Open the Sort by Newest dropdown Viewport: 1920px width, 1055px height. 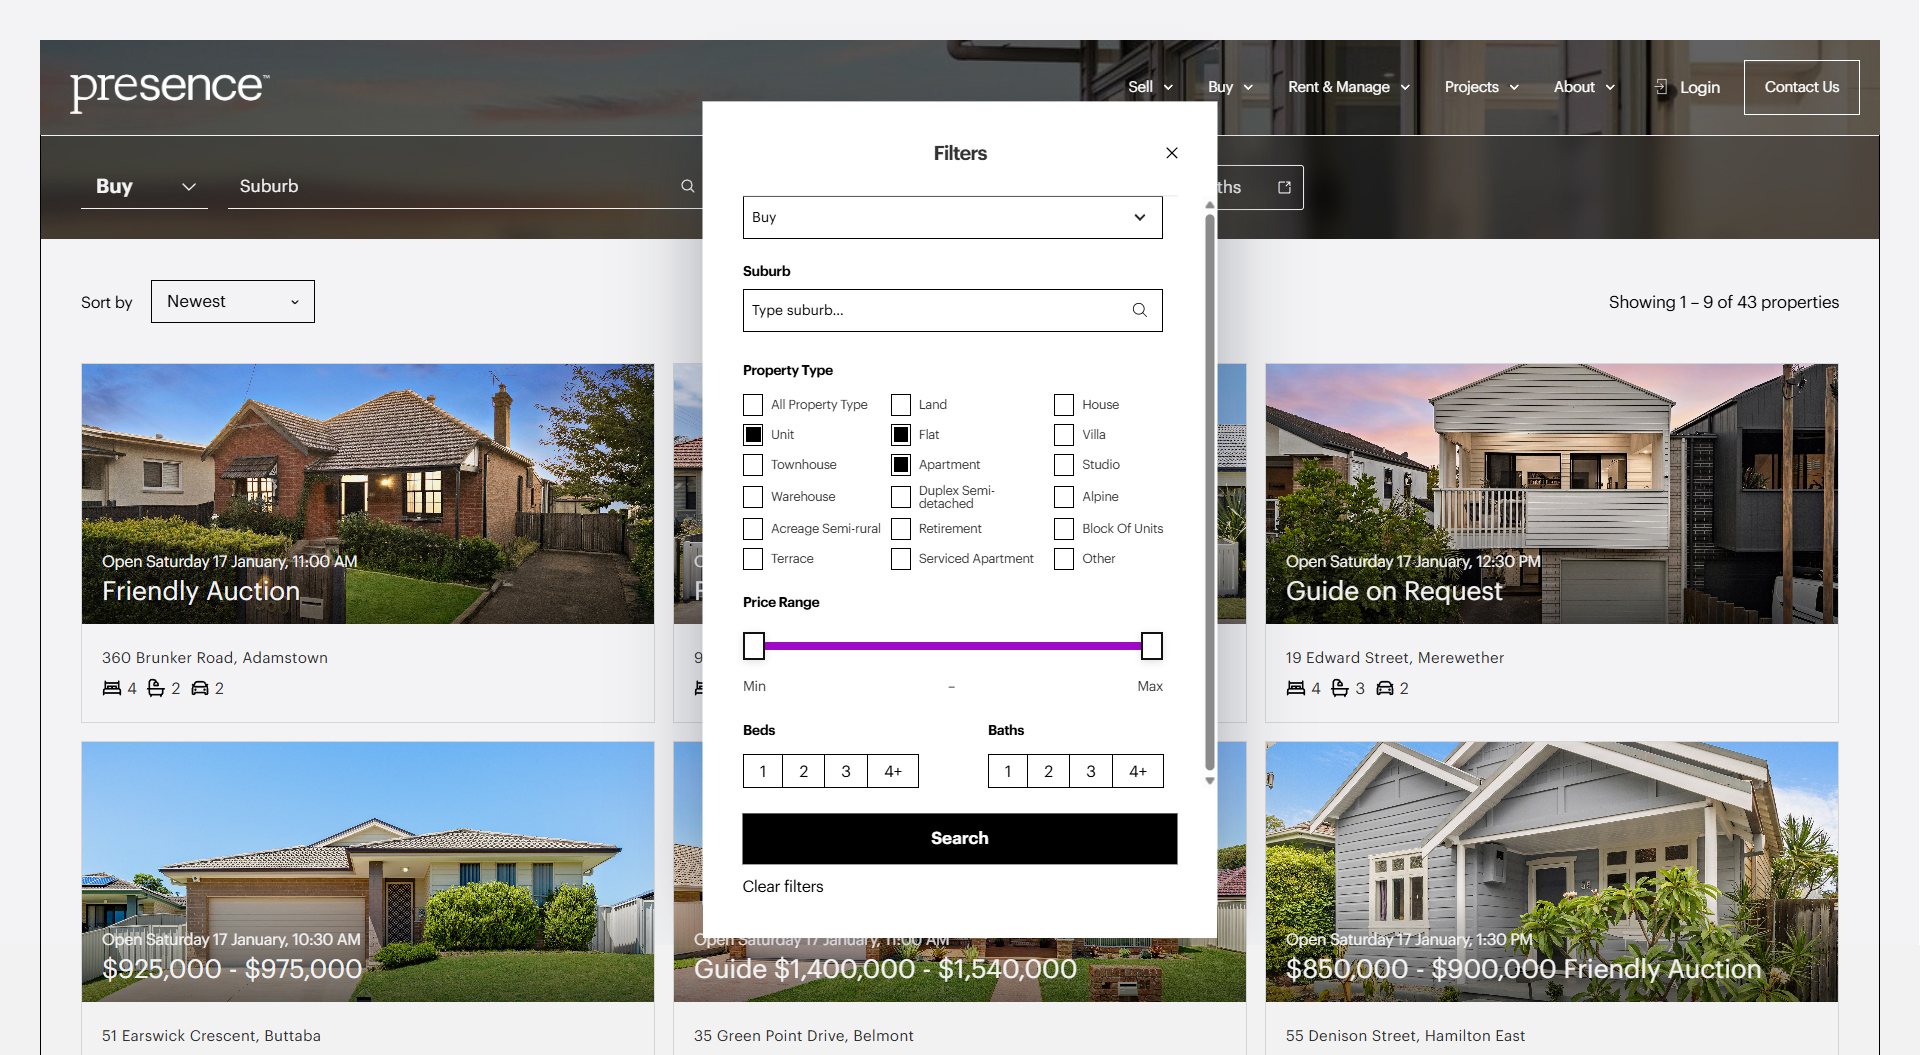coord(232,301)
